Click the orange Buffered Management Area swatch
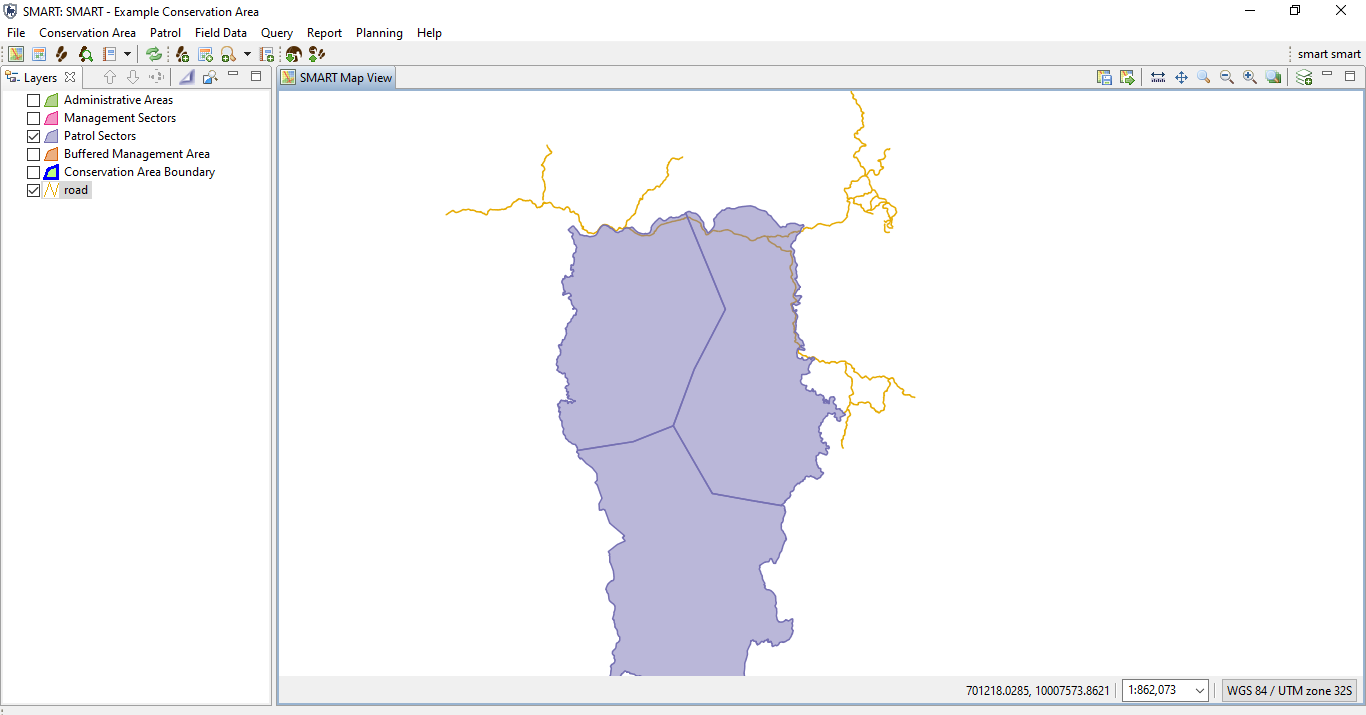 click(52, 154)
